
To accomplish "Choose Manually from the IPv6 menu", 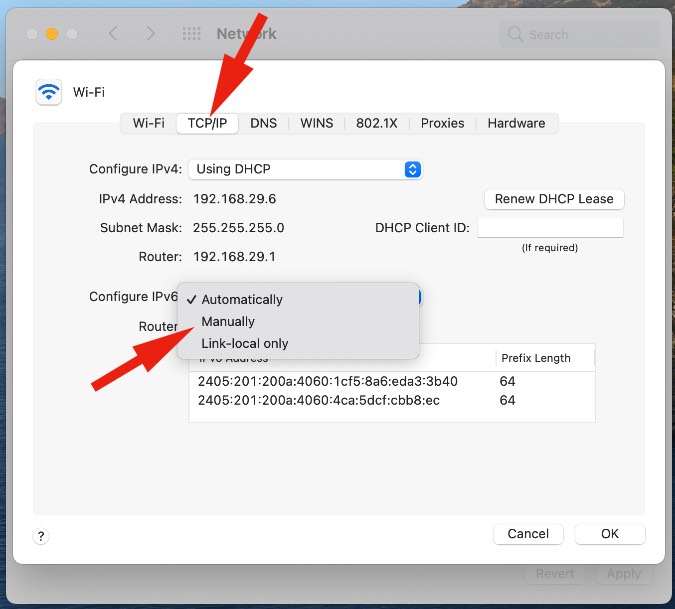I will [228, 321].
